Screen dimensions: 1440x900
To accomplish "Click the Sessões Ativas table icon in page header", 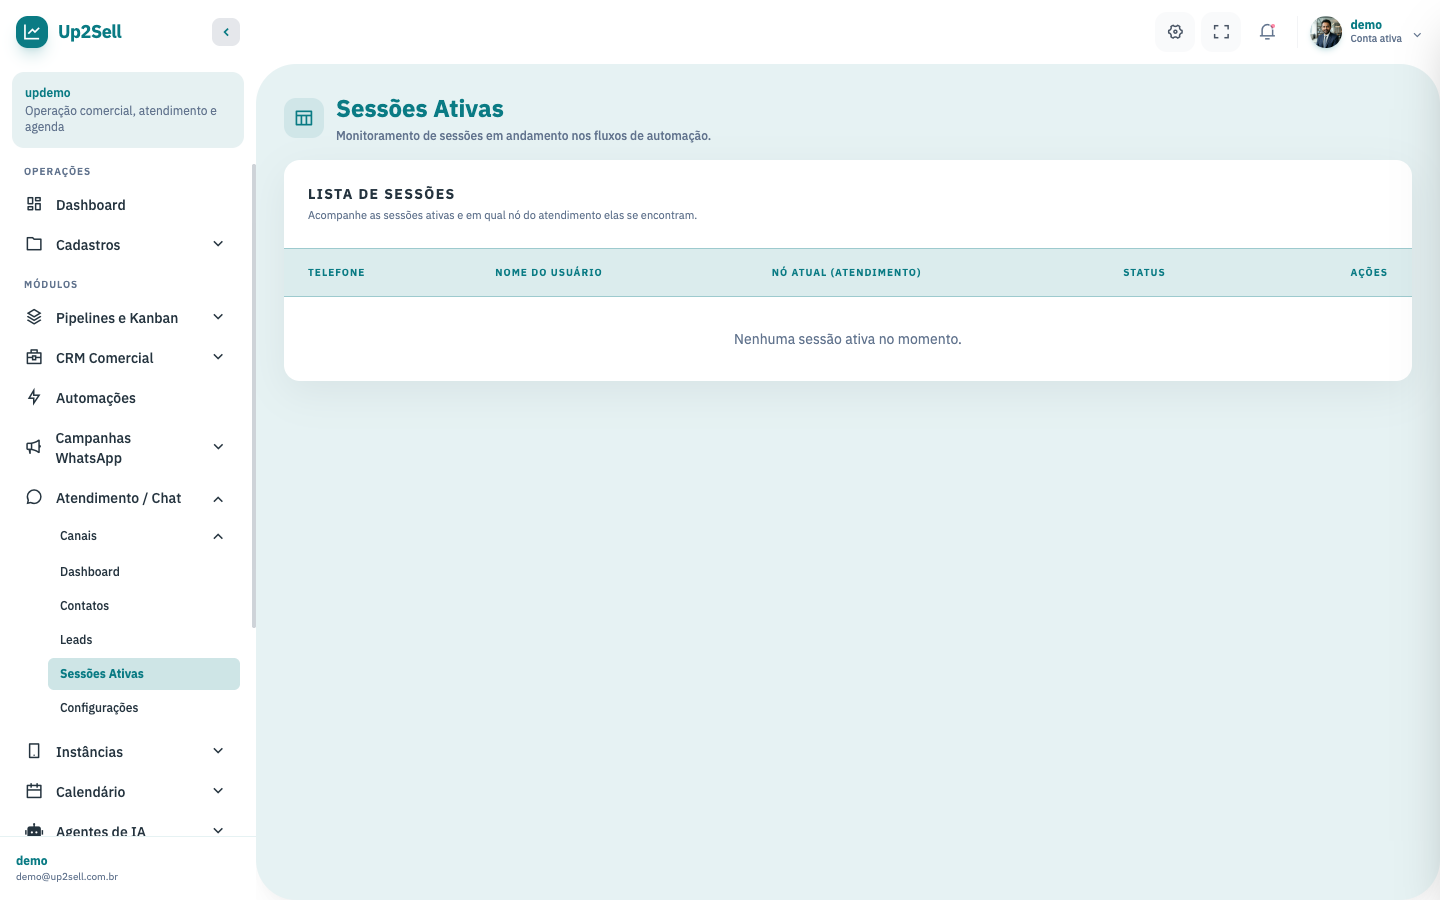I will 304,118.
